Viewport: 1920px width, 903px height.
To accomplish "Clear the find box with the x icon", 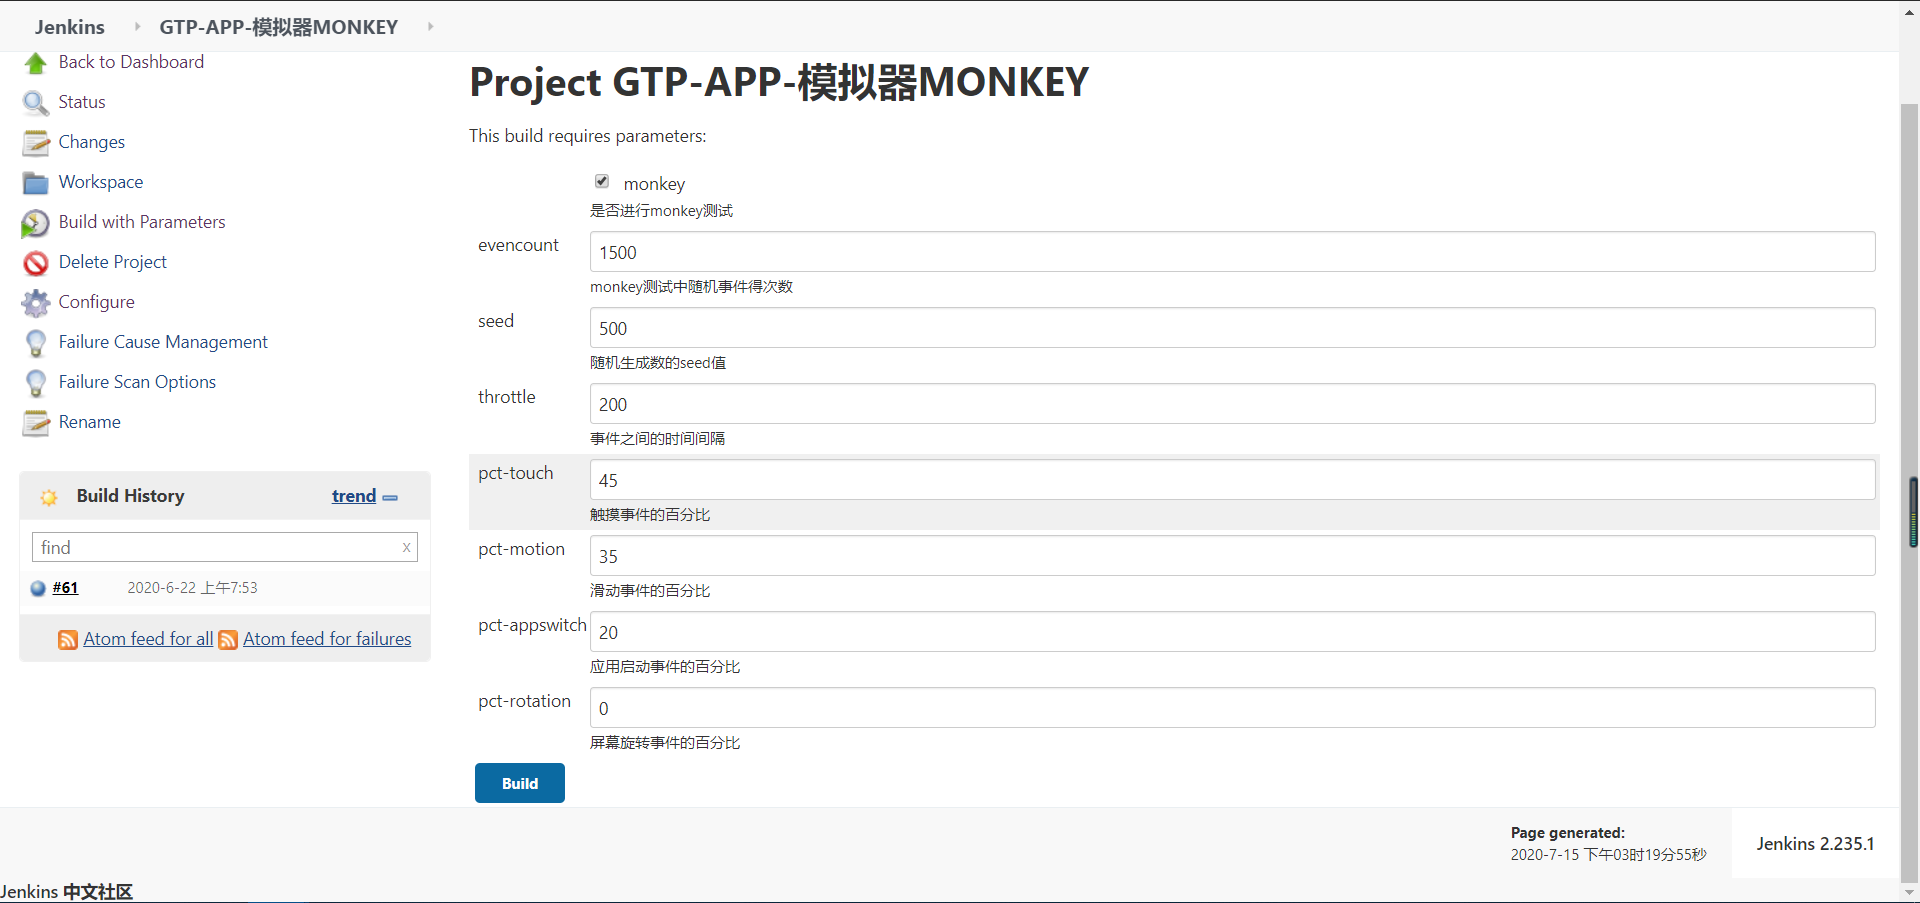I will [406, 547].
